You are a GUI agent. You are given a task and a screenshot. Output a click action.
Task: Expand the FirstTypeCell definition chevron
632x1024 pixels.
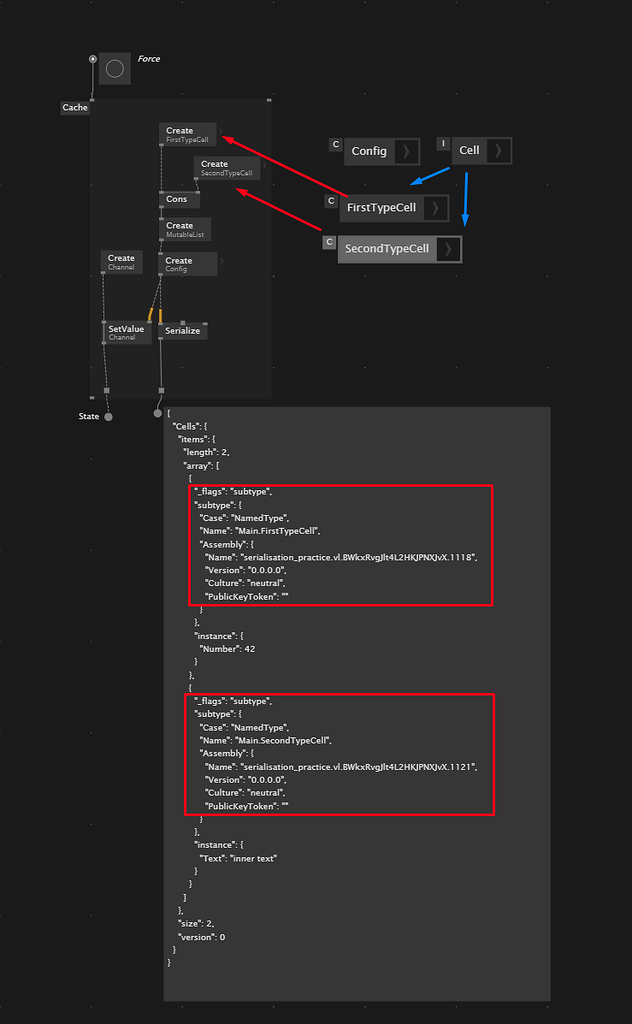(435, 208)
